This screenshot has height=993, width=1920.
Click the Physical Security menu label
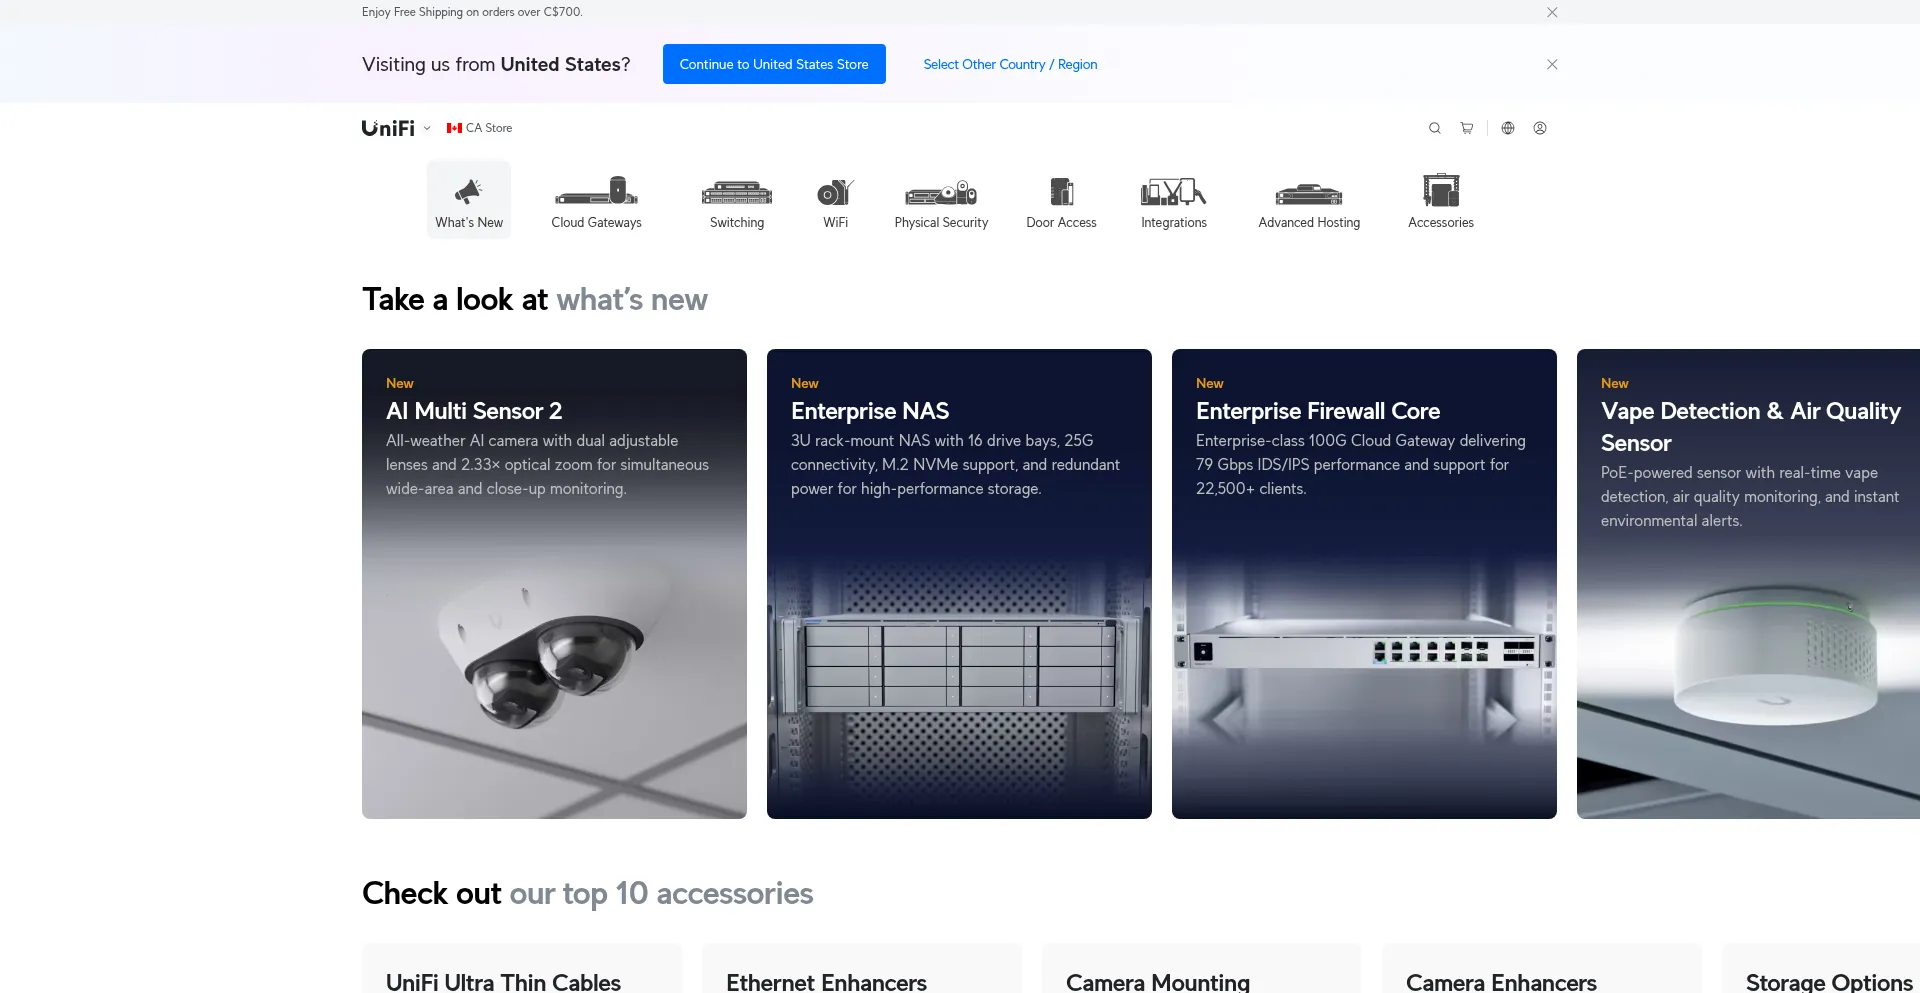(x=941, y=223)
